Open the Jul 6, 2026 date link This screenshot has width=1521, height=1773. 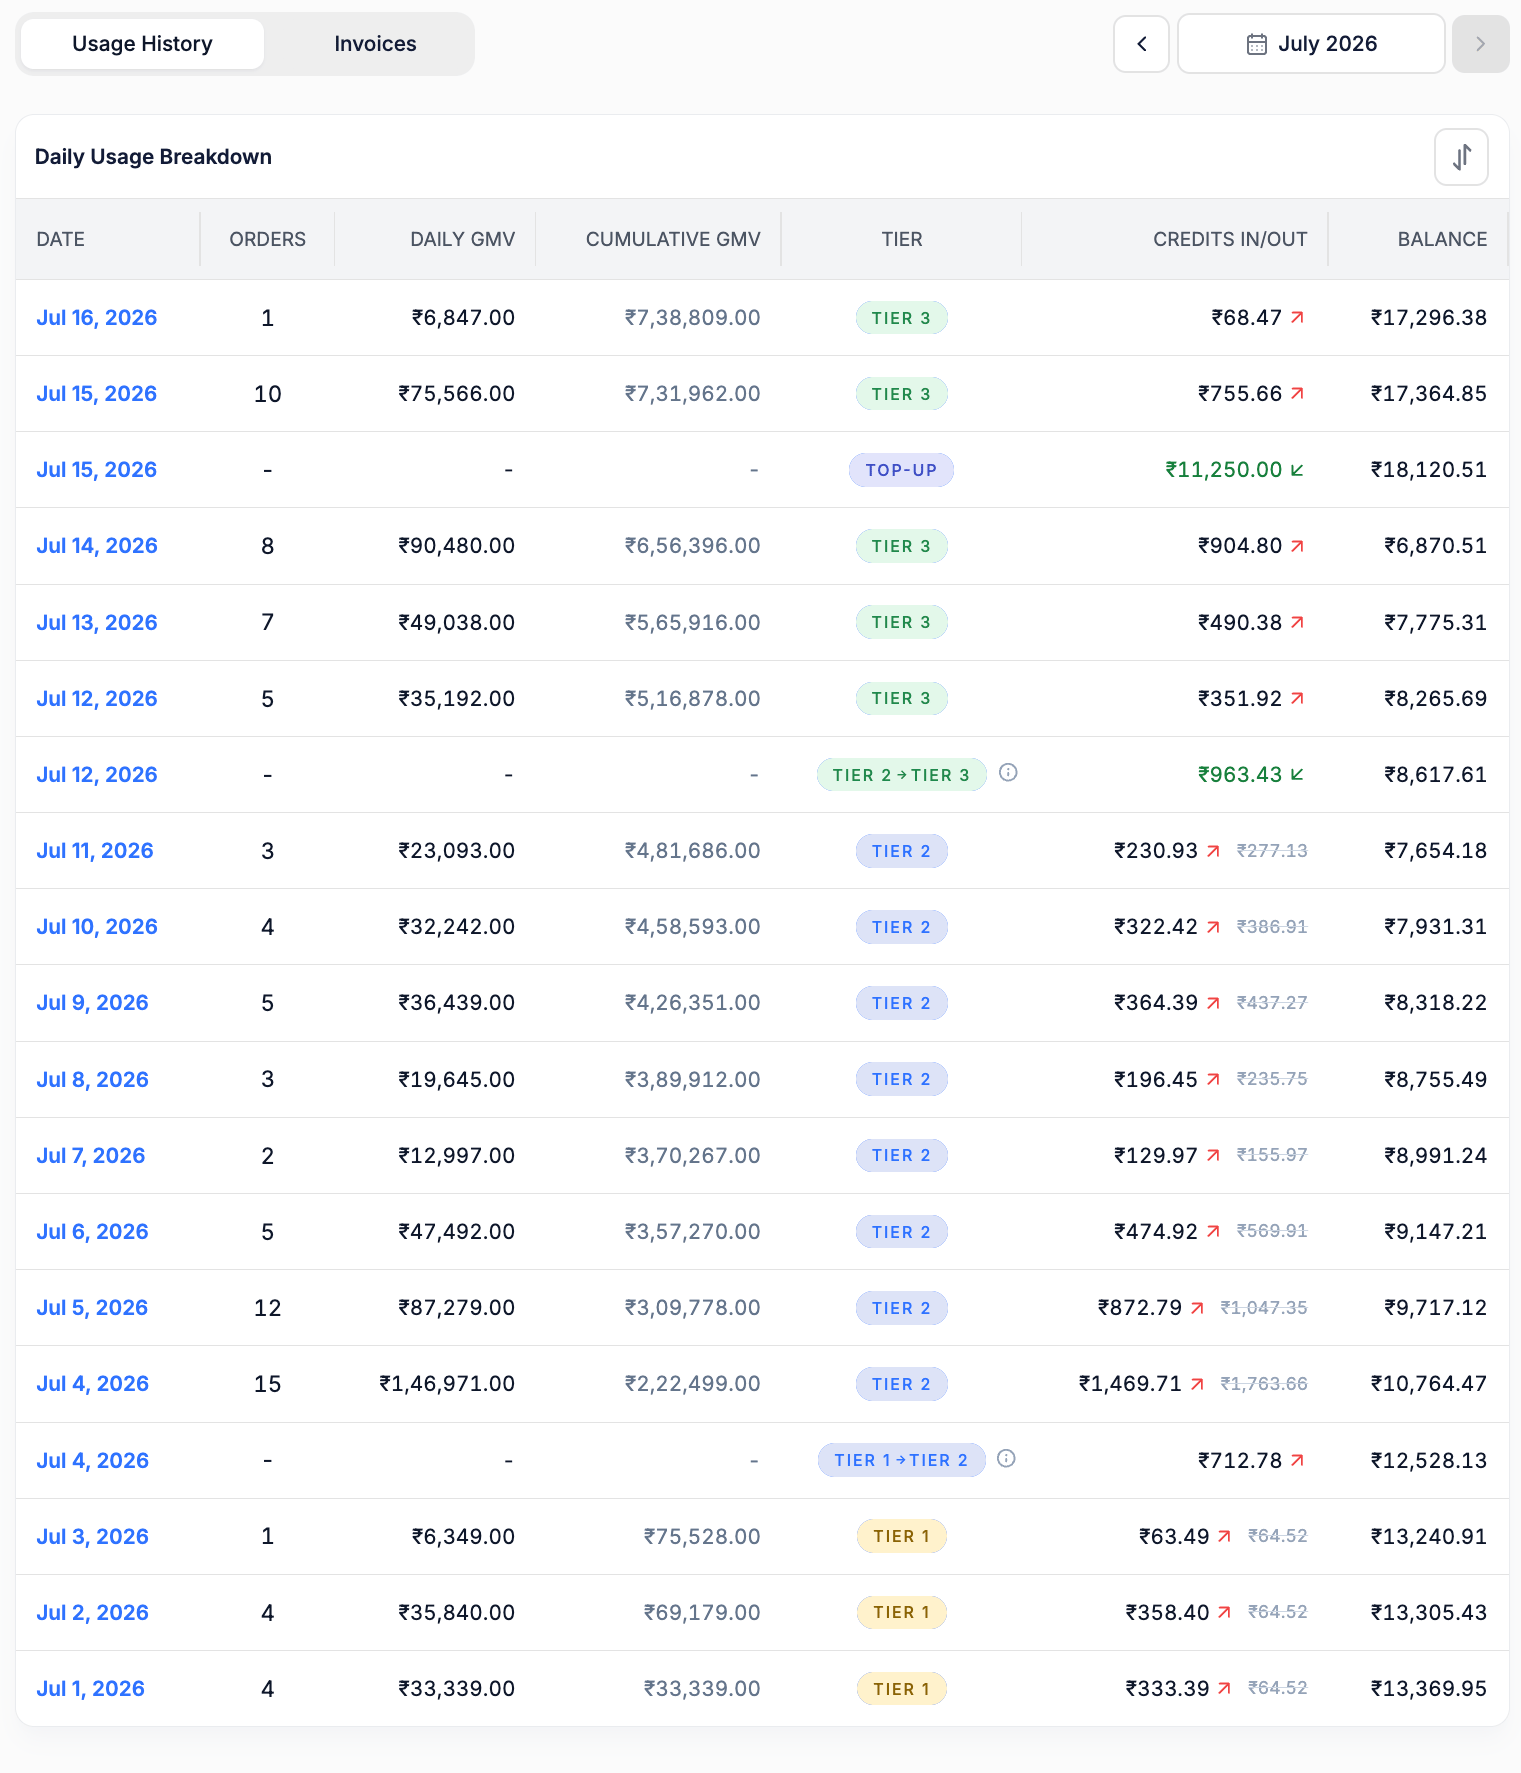pyautogui.click(x=92, y=1231)
